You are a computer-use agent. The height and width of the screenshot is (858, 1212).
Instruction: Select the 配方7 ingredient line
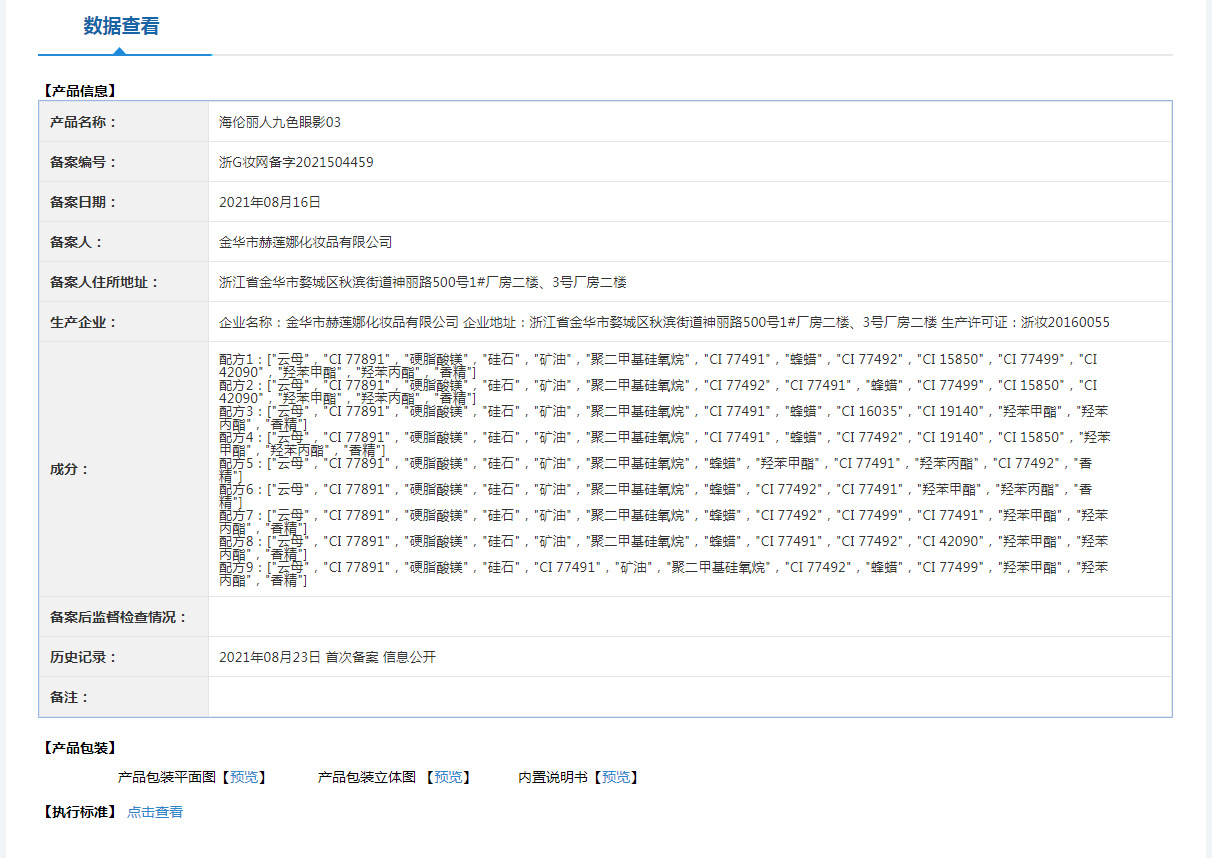coord(664,521)
